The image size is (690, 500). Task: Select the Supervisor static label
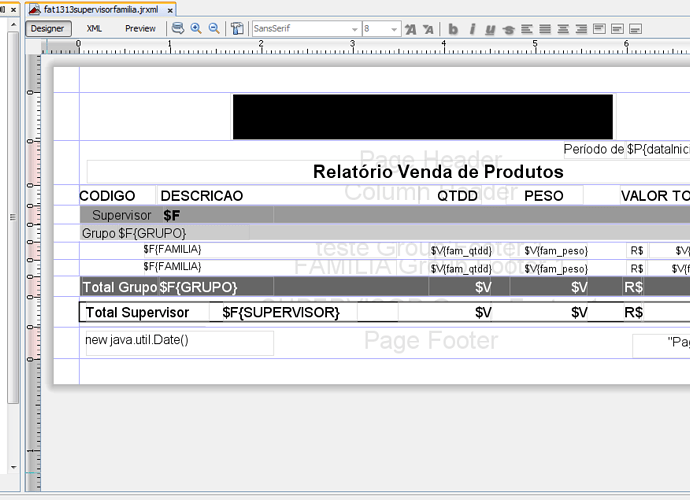point(121,215)
